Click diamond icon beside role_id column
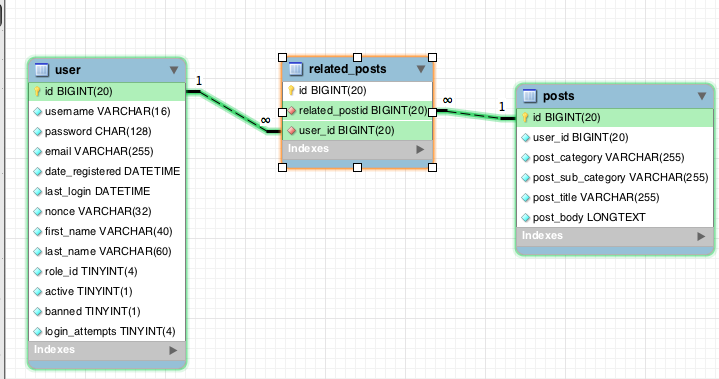The image size is (719, 379). [38, 272]
